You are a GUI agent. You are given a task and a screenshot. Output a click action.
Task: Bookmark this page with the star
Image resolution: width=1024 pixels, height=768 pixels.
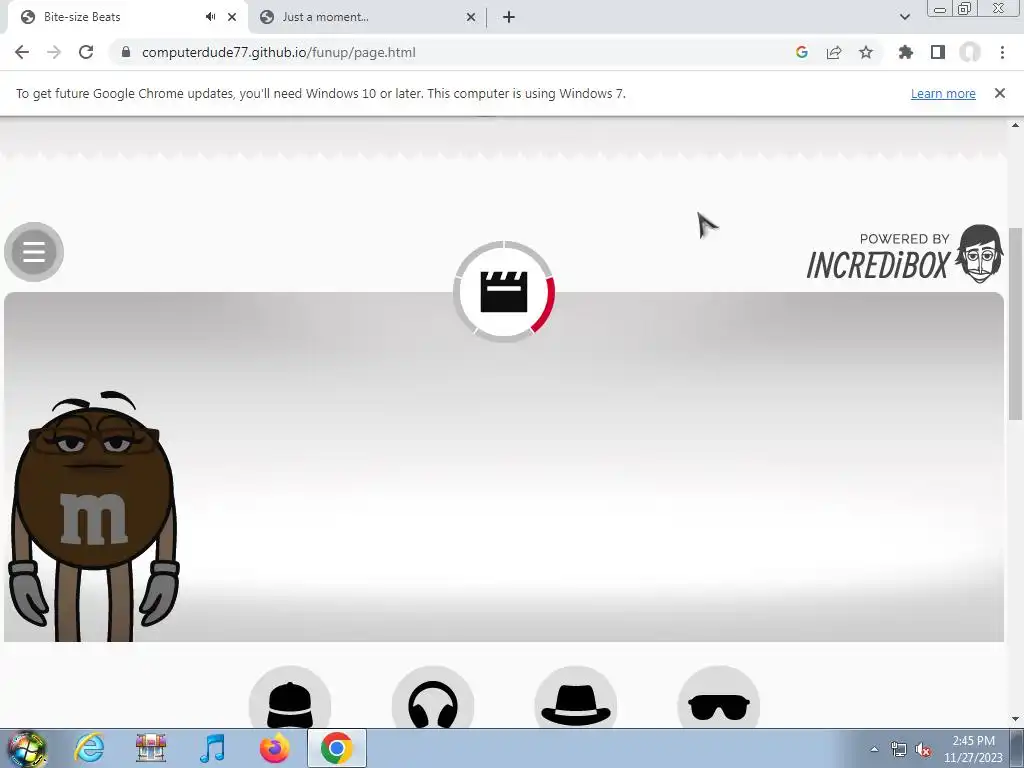(866, 52)
